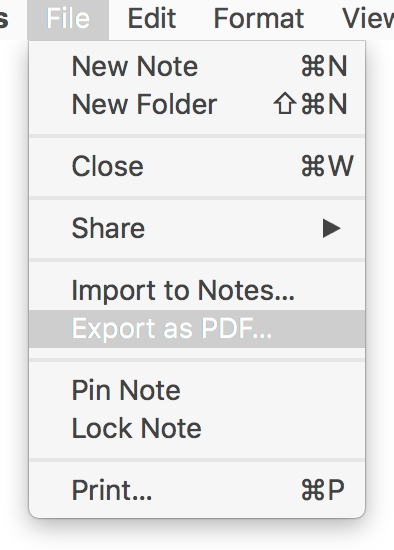This screenshot has height=550, width=394.
Task: Open the Share submenu arrow
Action: tap(331, 228)
